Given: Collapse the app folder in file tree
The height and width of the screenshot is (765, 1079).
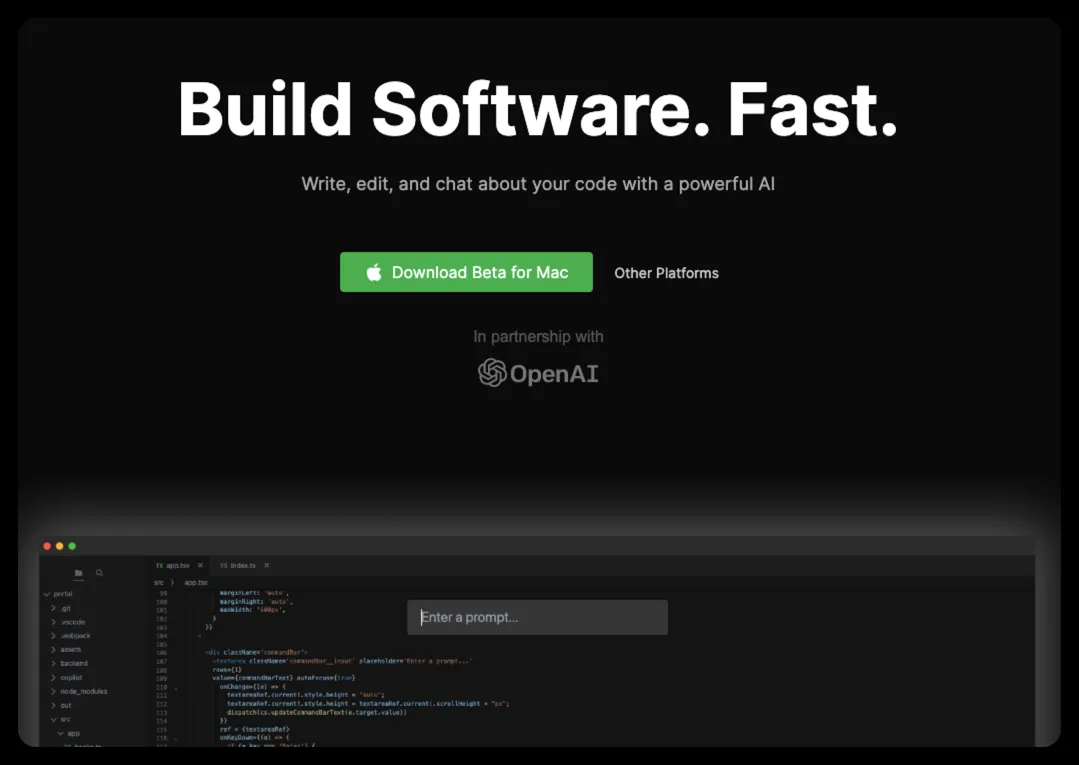Looking at the screenshot, I should [68, 733].
